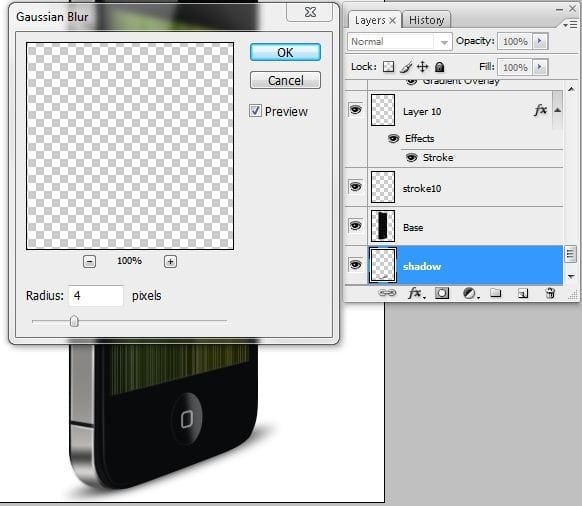
Task: Hide the shadow layer
Action: [355, 265]
